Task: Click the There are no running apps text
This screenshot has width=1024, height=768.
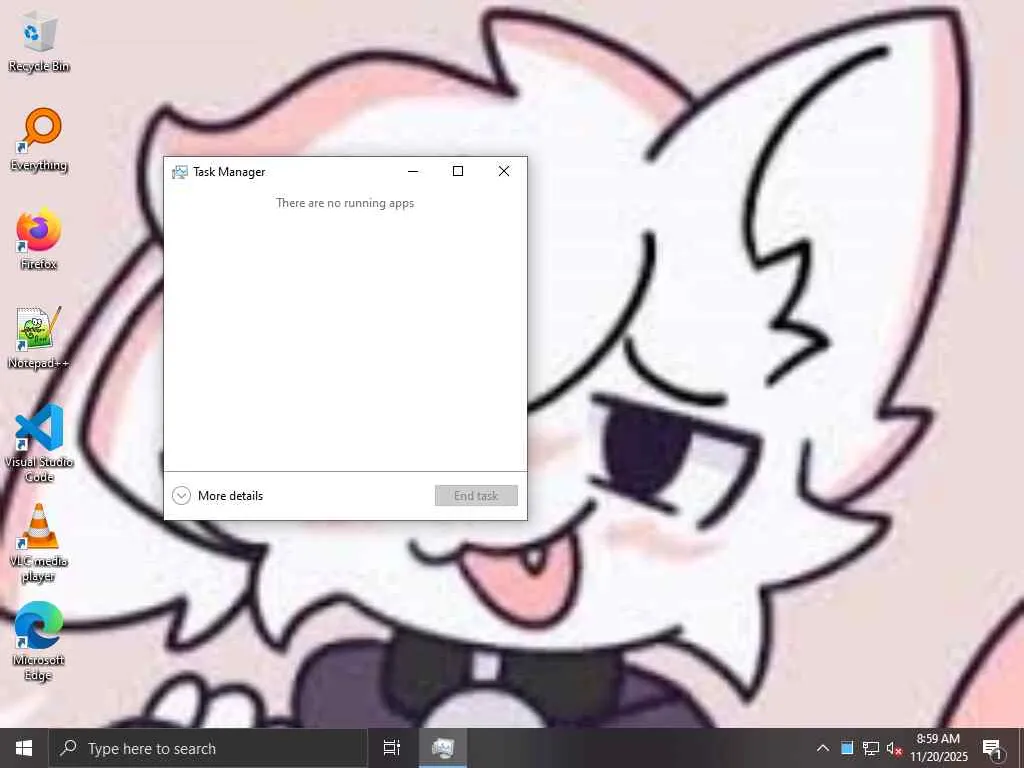Action: [345, 203]
